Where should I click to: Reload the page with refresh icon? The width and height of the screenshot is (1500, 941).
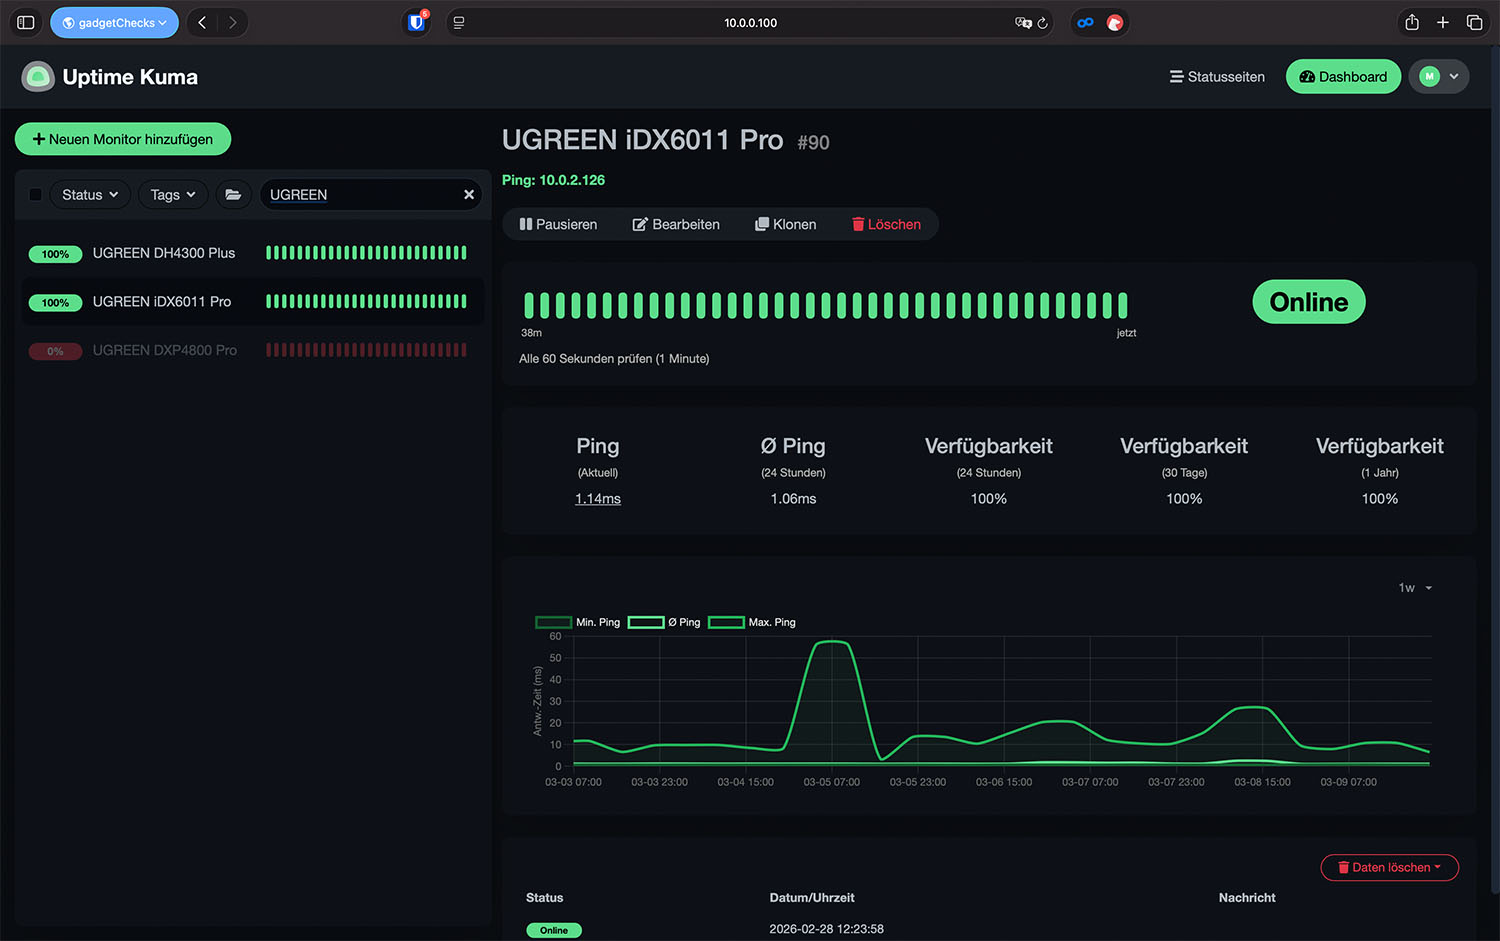click(1043, 23)
